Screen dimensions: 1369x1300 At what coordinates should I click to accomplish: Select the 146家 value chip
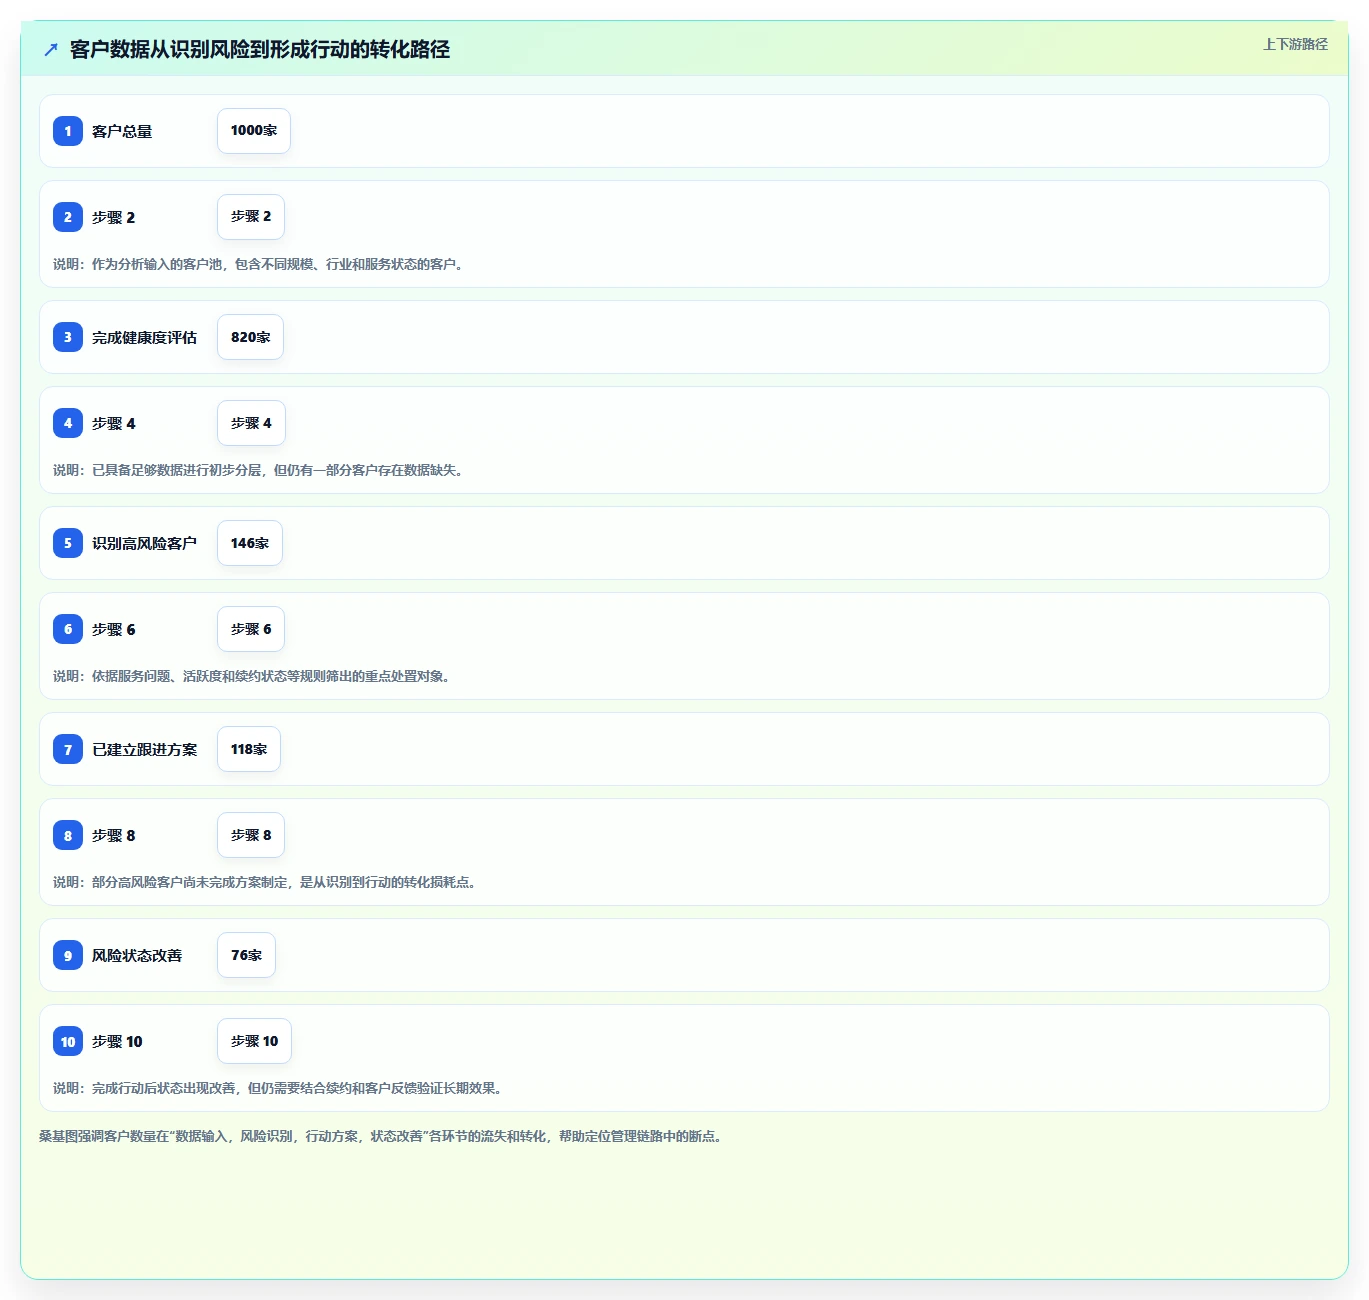(x=250, y=543)
